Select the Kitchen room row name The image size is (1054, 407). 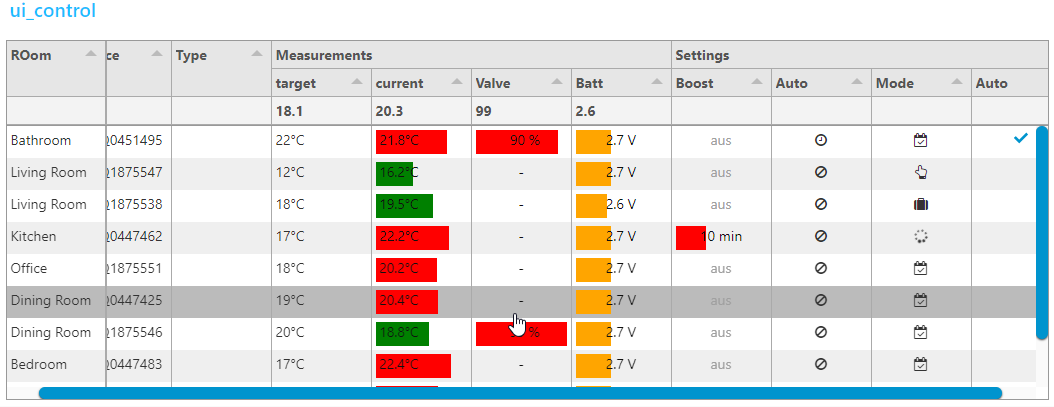pos(33,237)
